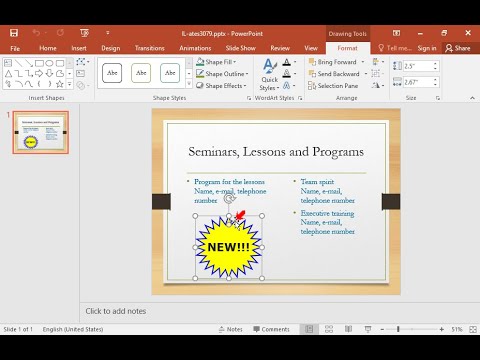Apply the third Abc shape style
Image resolution: width=480 pixels, height=360 pixels.
[170, 73]
